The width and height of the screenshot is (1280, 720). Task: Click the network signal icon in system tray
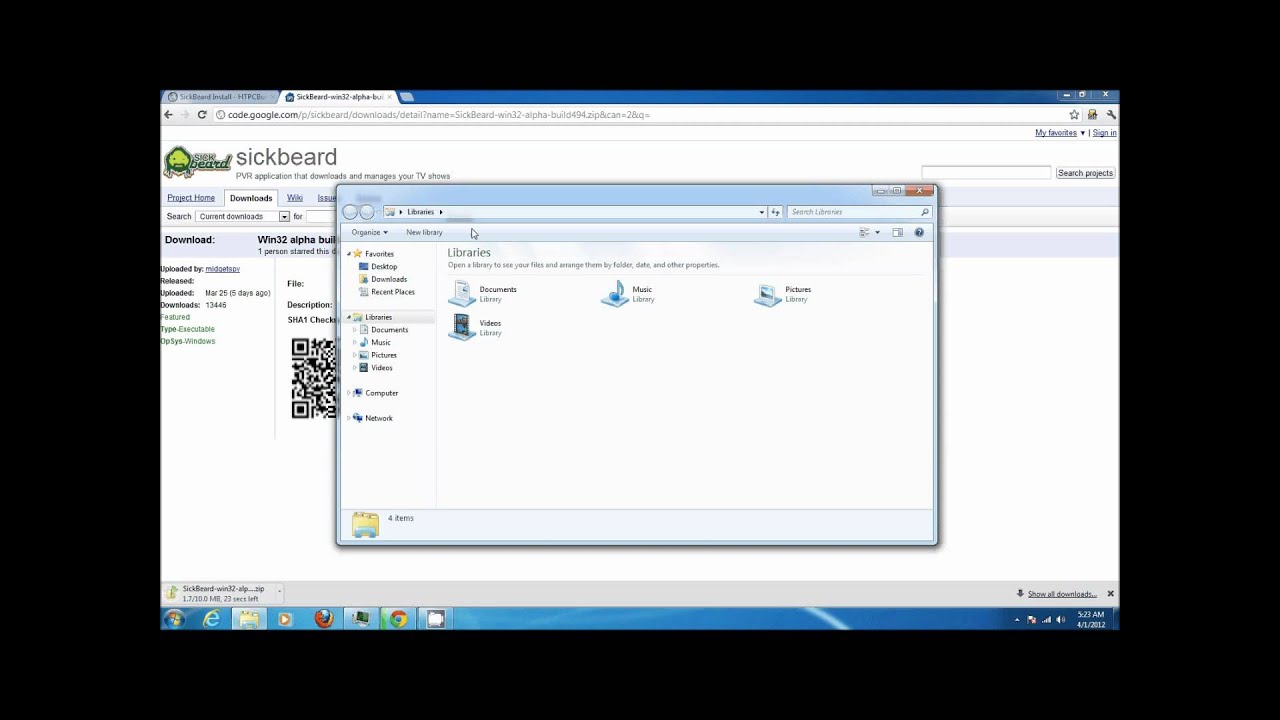coord(1046,620)
